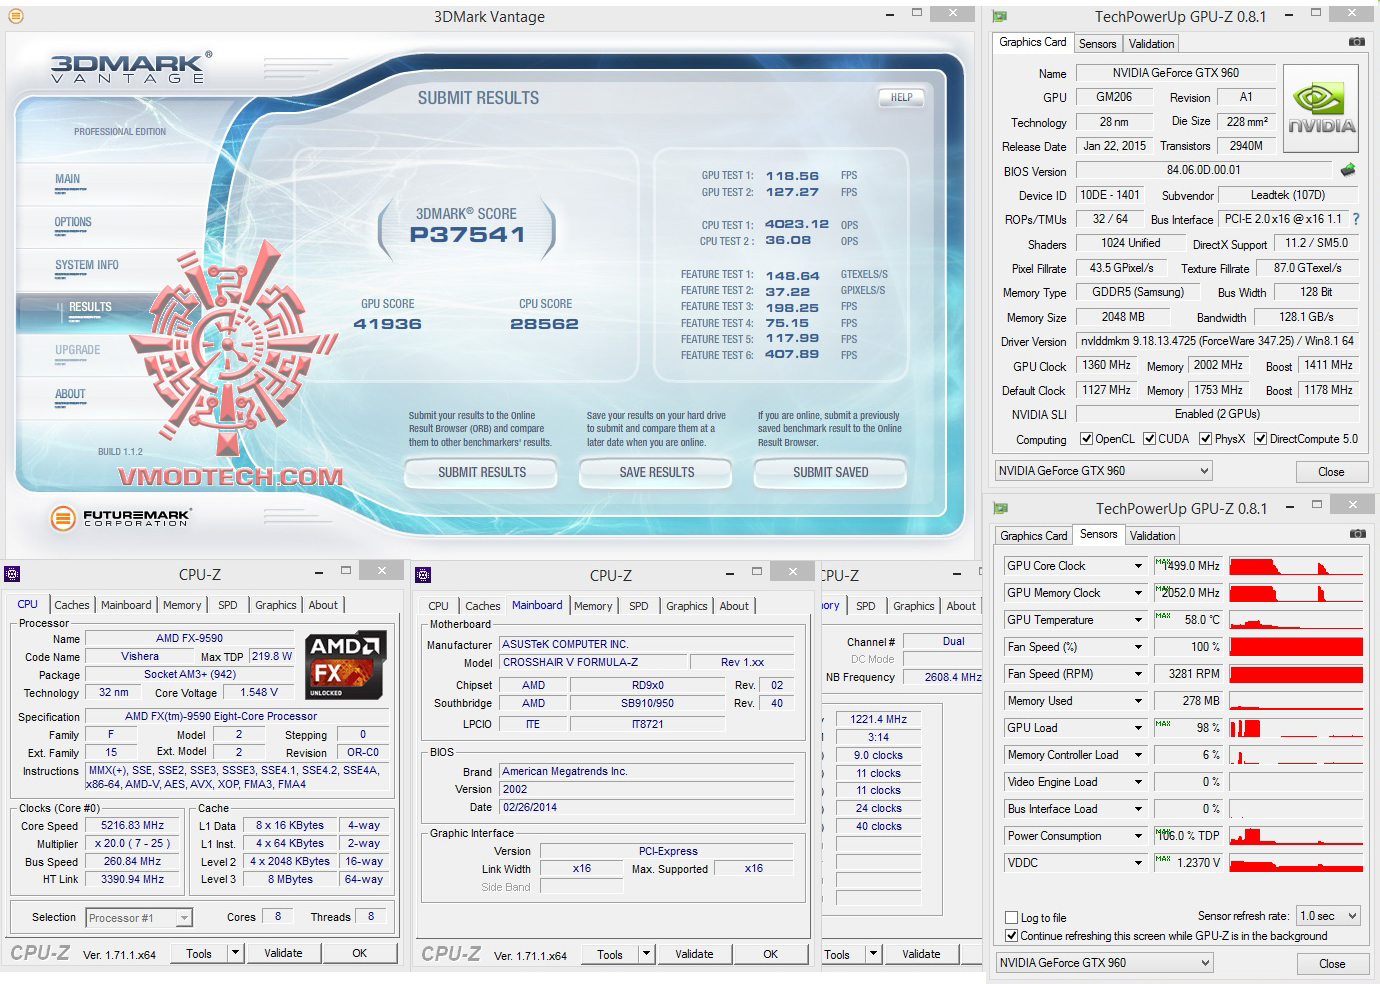
Task: Go to Main in the 3DMark sidebar
Action: point(68,179)
